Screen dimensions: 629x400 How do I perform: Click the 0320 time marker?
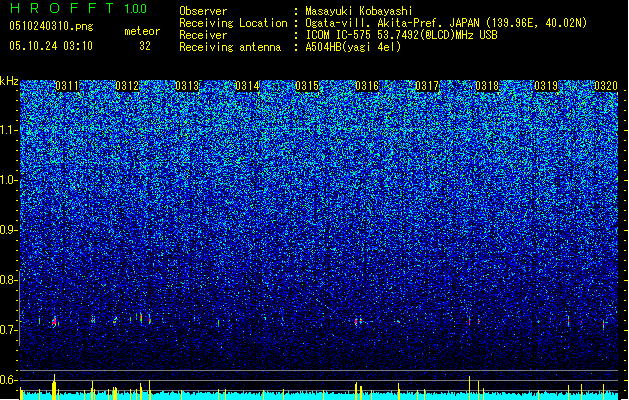[606, 86]
